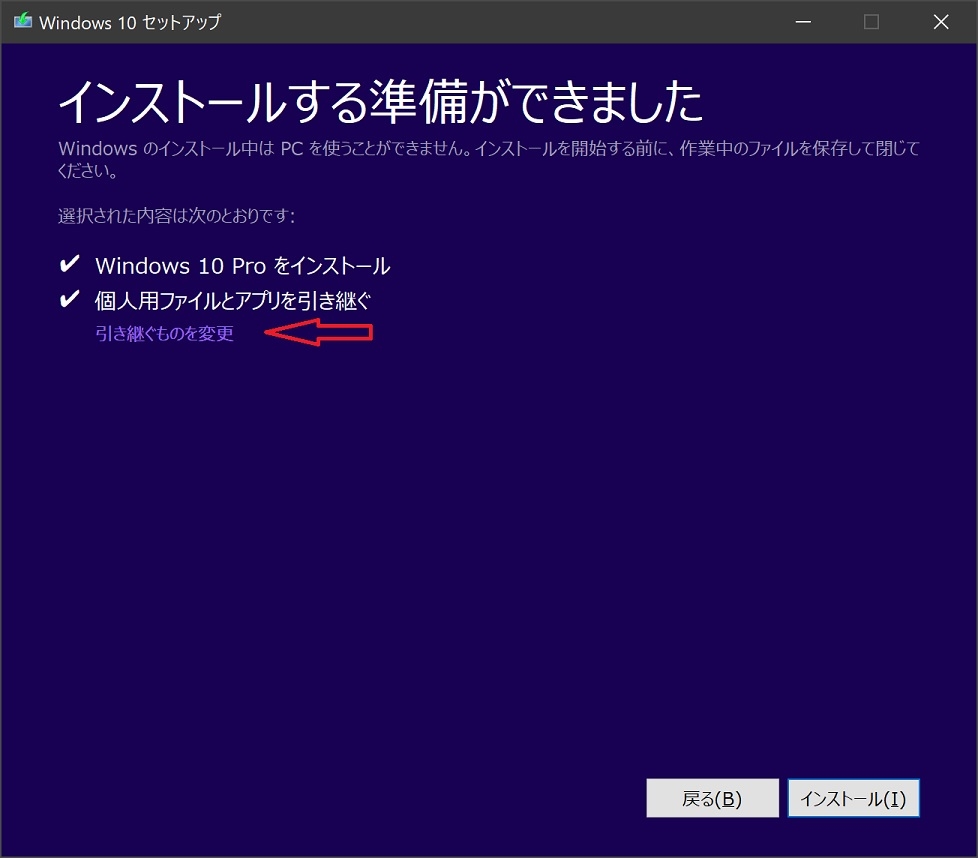This screenshot has width=978, height=858.
Task: Click the checkmark beside 個人用ファイルとアプリを引き継ぐ
Action: [x=69, y=299]
